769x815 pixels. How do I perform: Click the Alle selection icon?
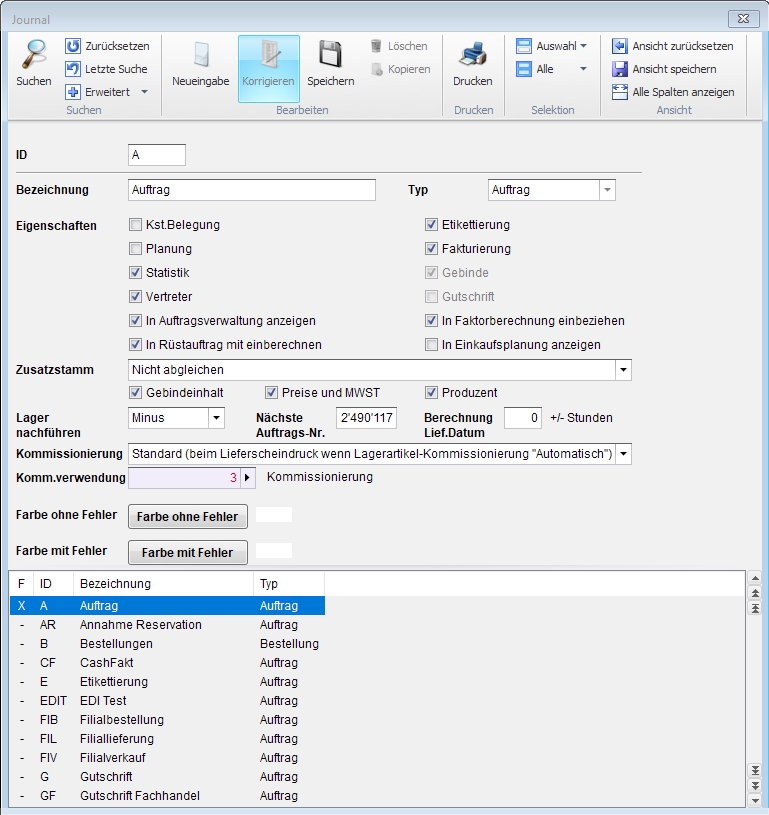click(524, 69)
